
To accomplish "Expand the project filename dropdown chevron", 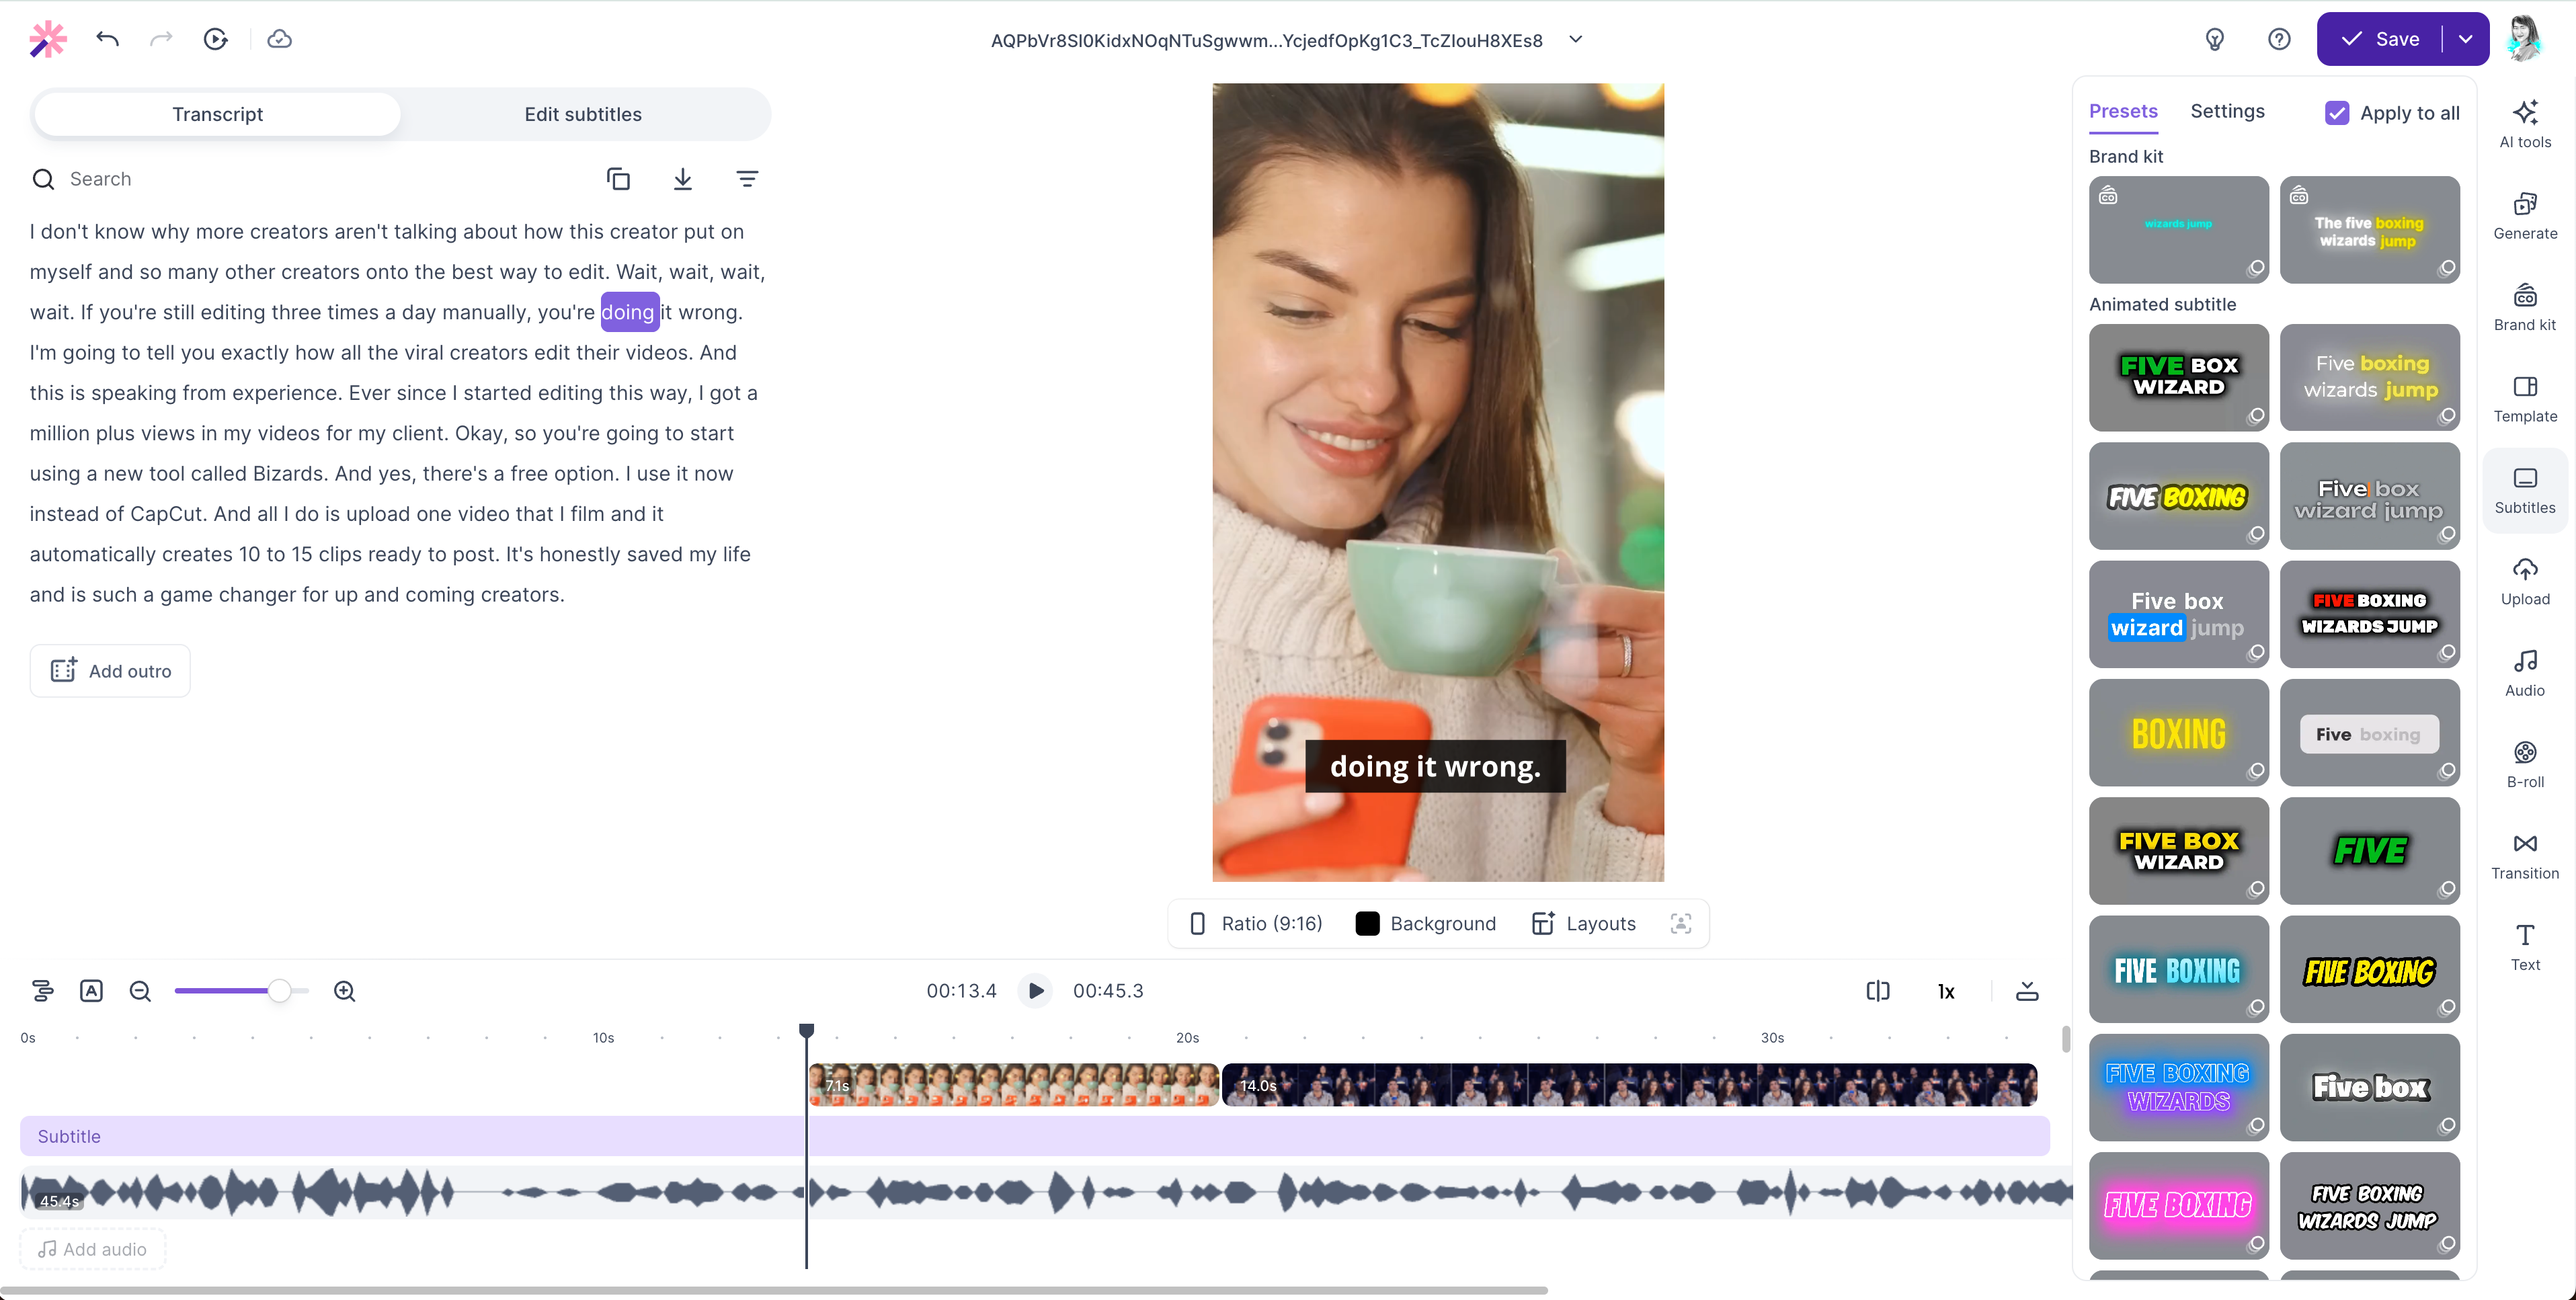I will tap(1576, 40).
